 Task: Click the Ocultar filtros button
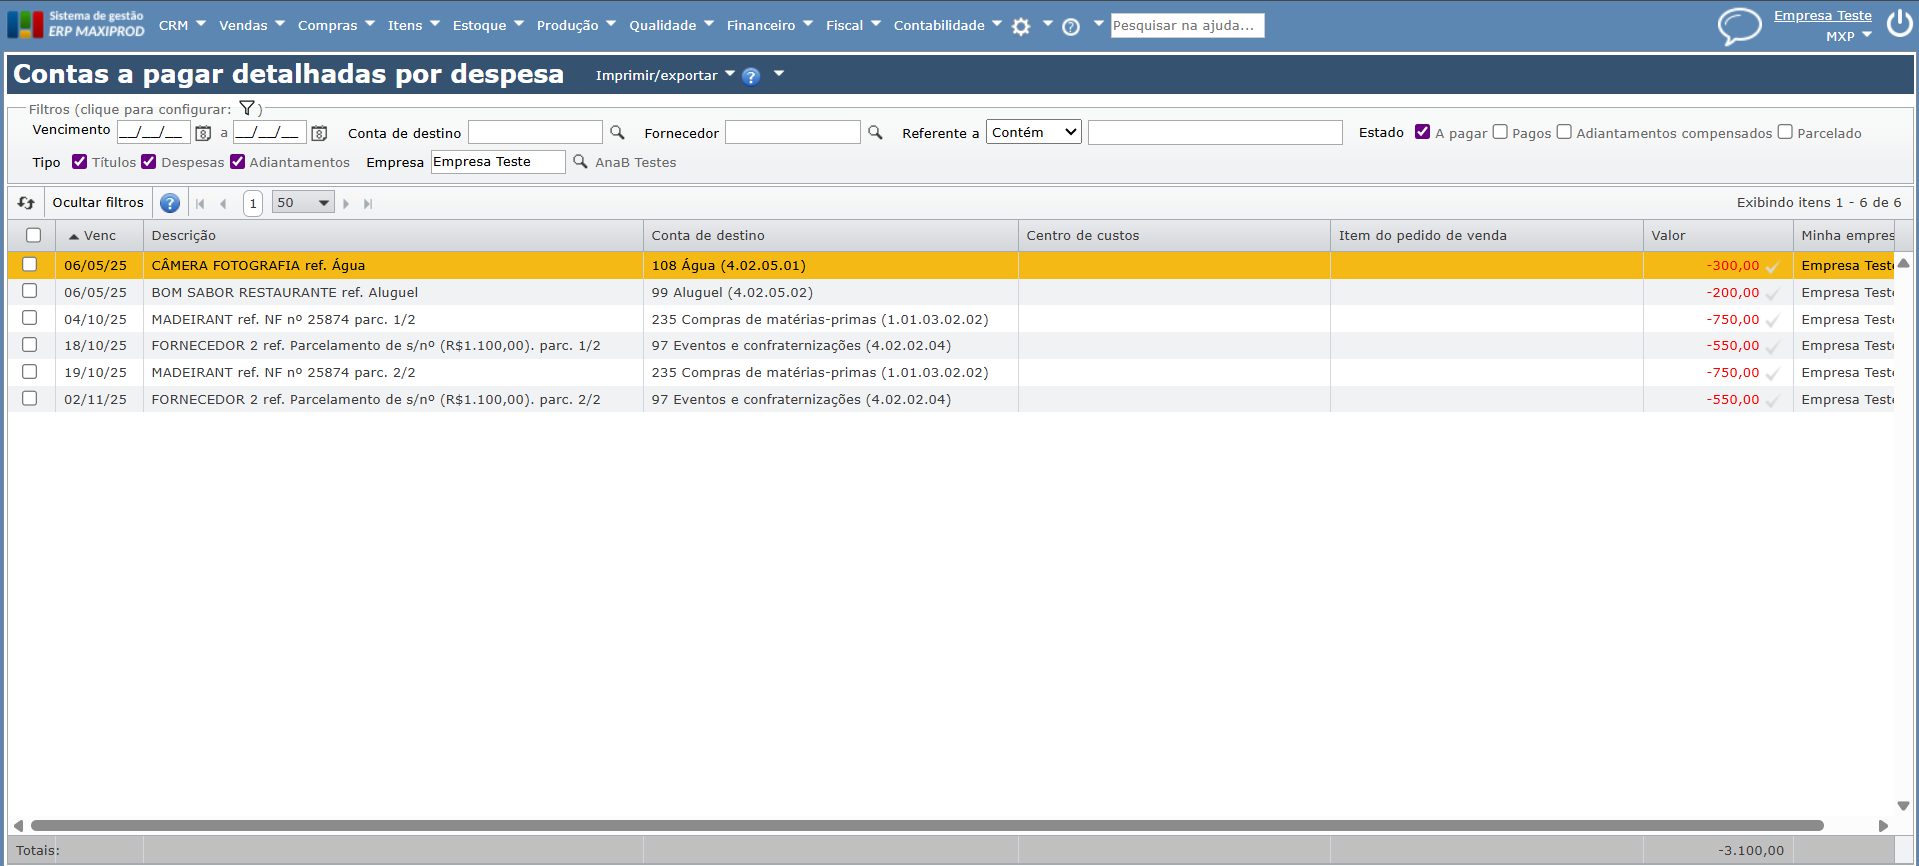click(98, 203)
